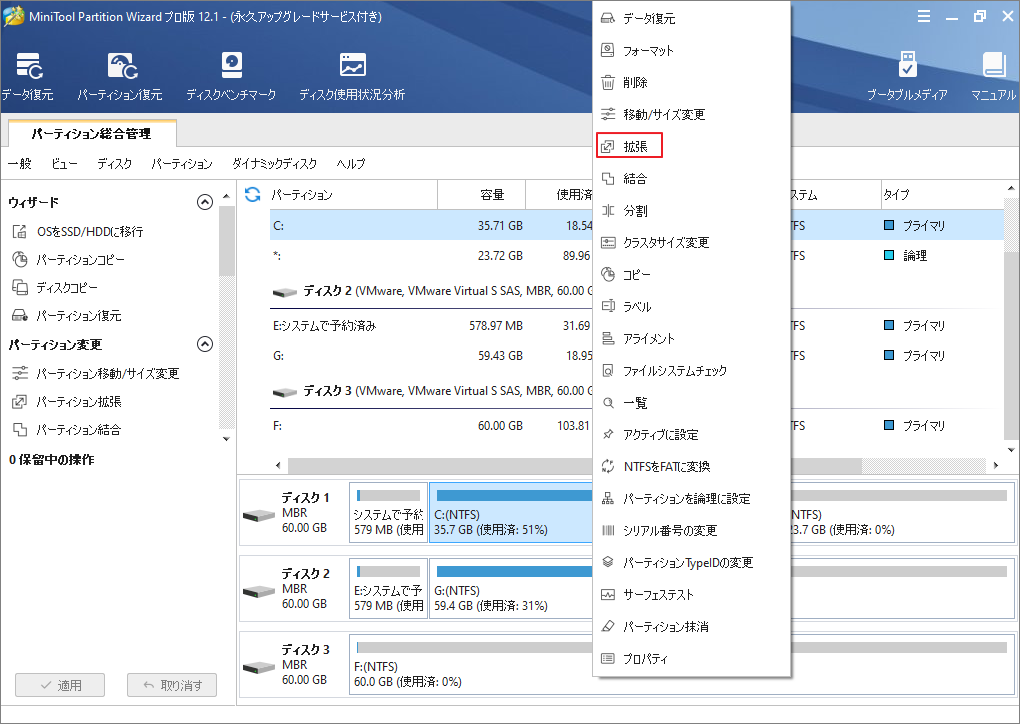This screenshot has width=1020, height=724.
Task: Click the ブータブルメディア icon
Action: (x=906, y=67)
